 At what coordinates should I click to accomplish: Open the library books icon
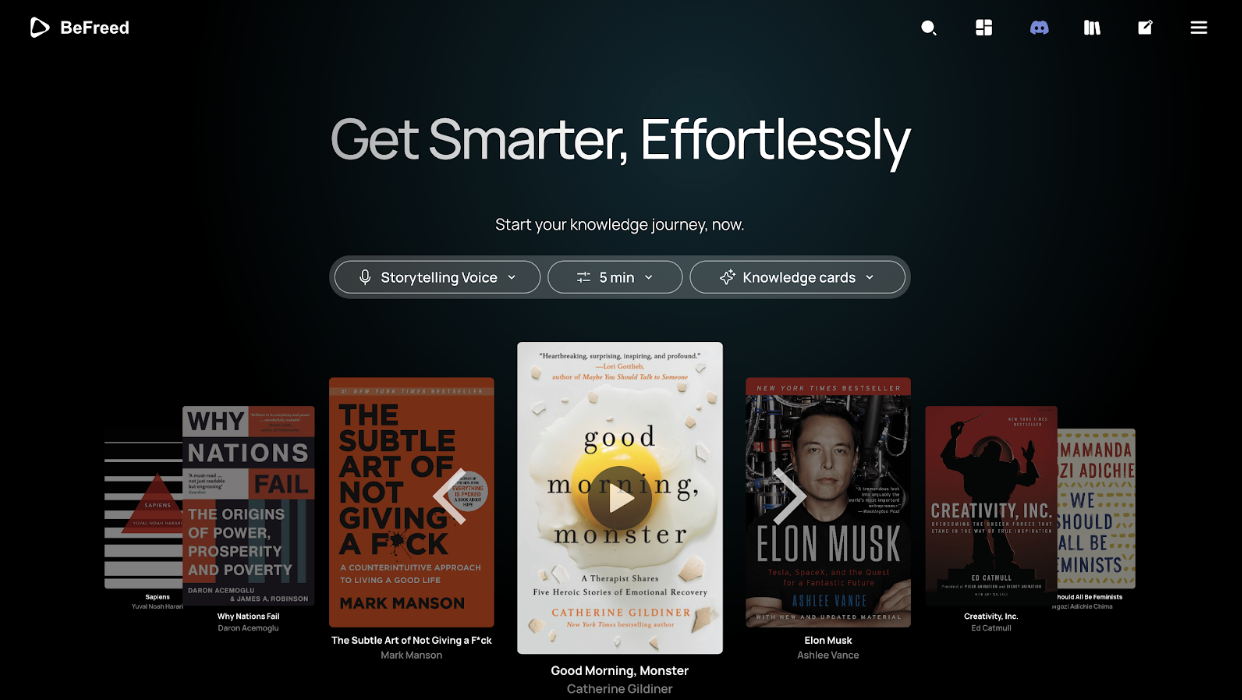click(x=1092, y=28)
